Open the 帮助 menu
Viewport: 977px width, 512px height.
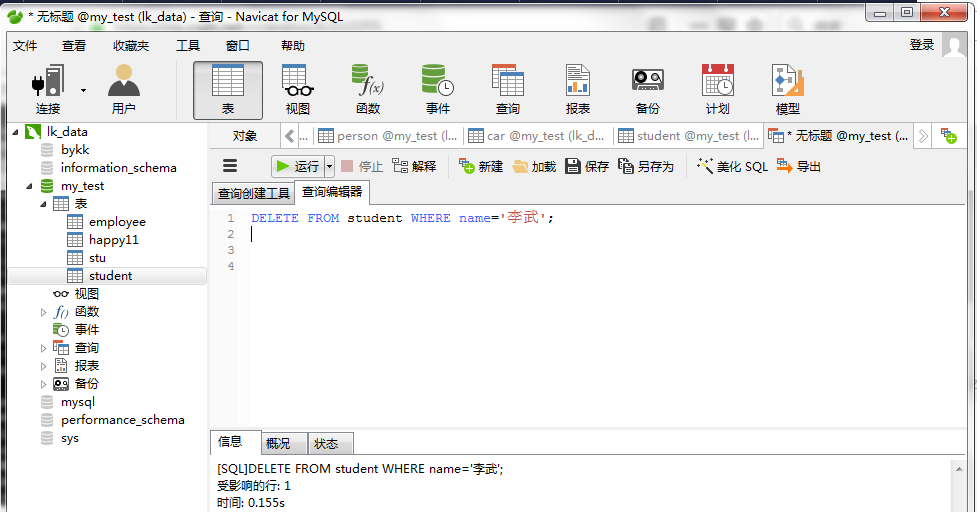293,45
